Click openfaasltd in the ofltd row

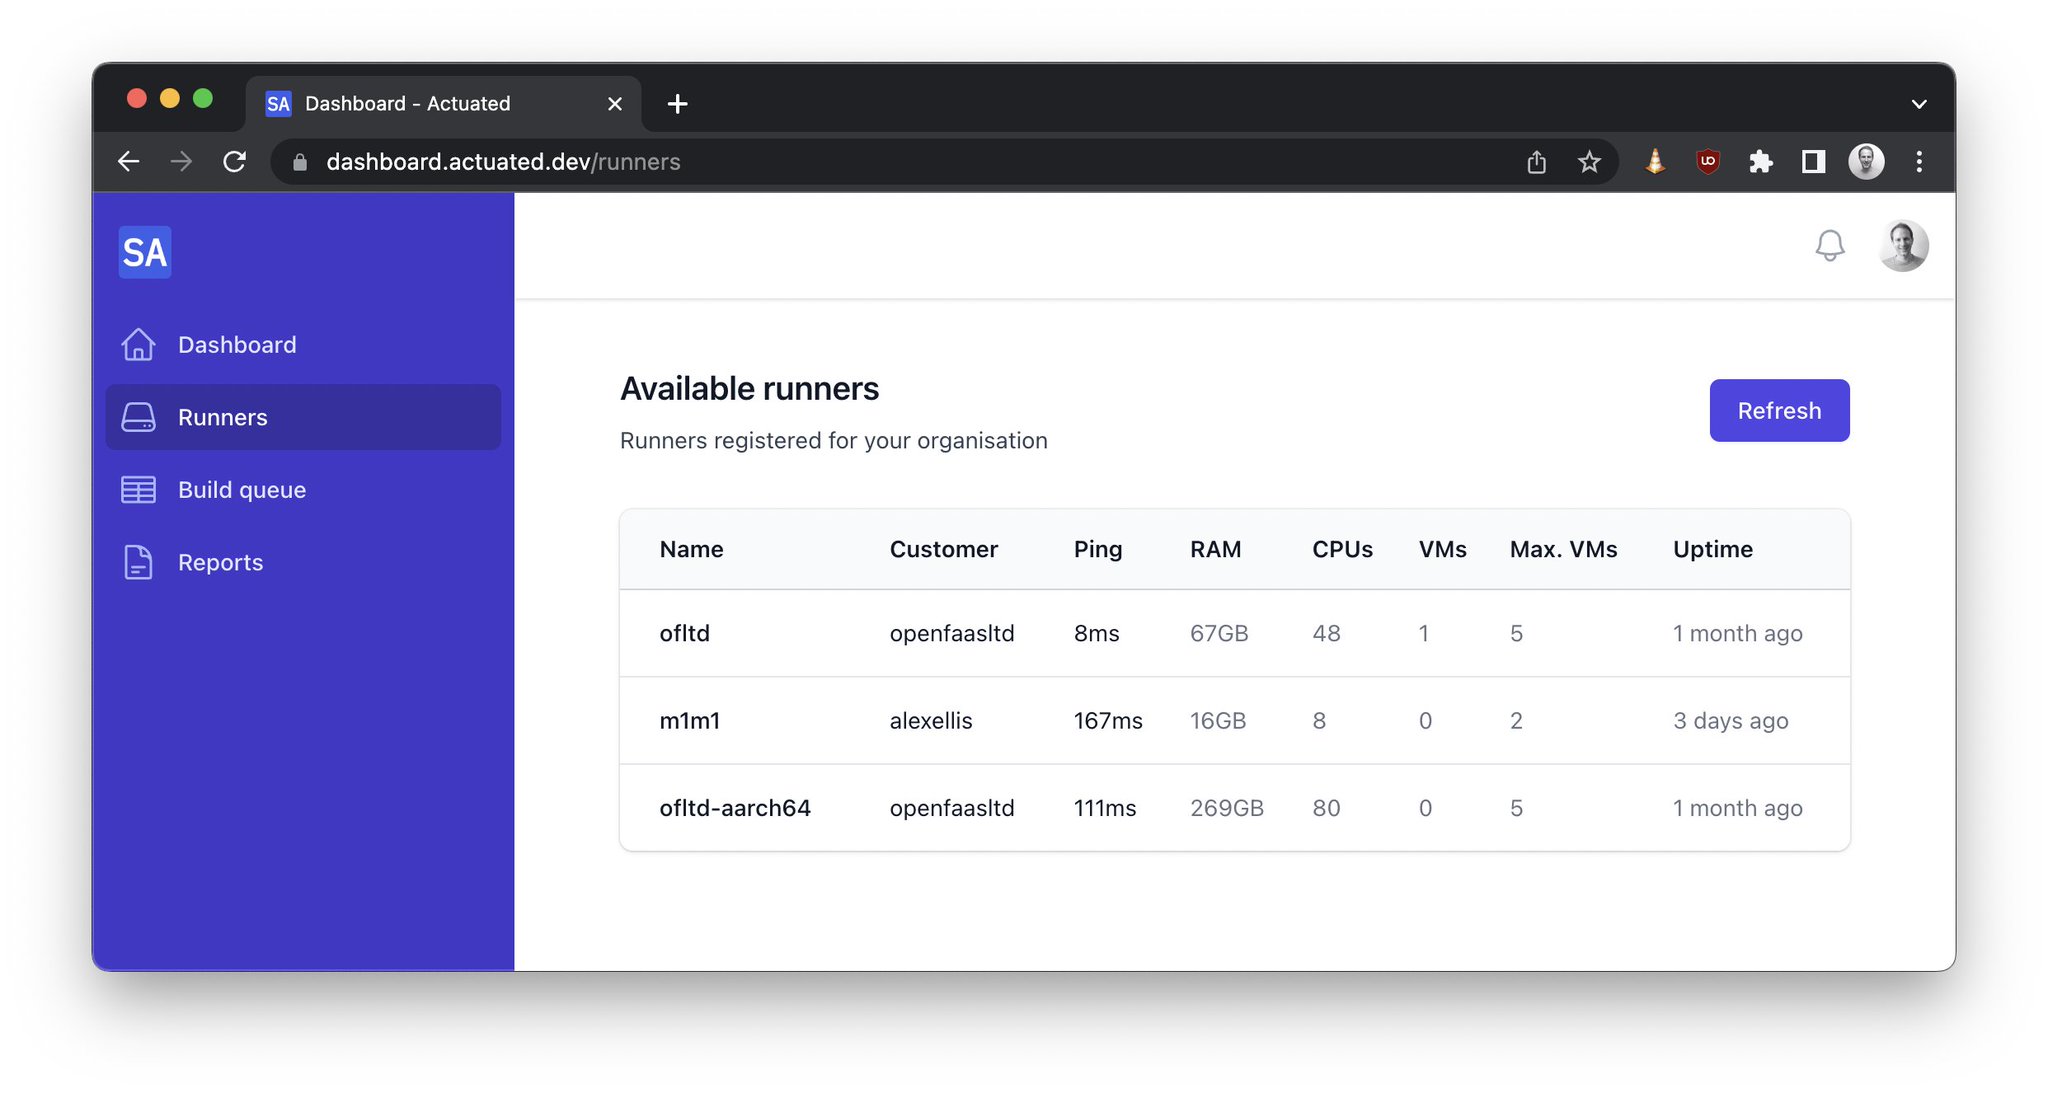pyautogui.click(x=951, y=634)
